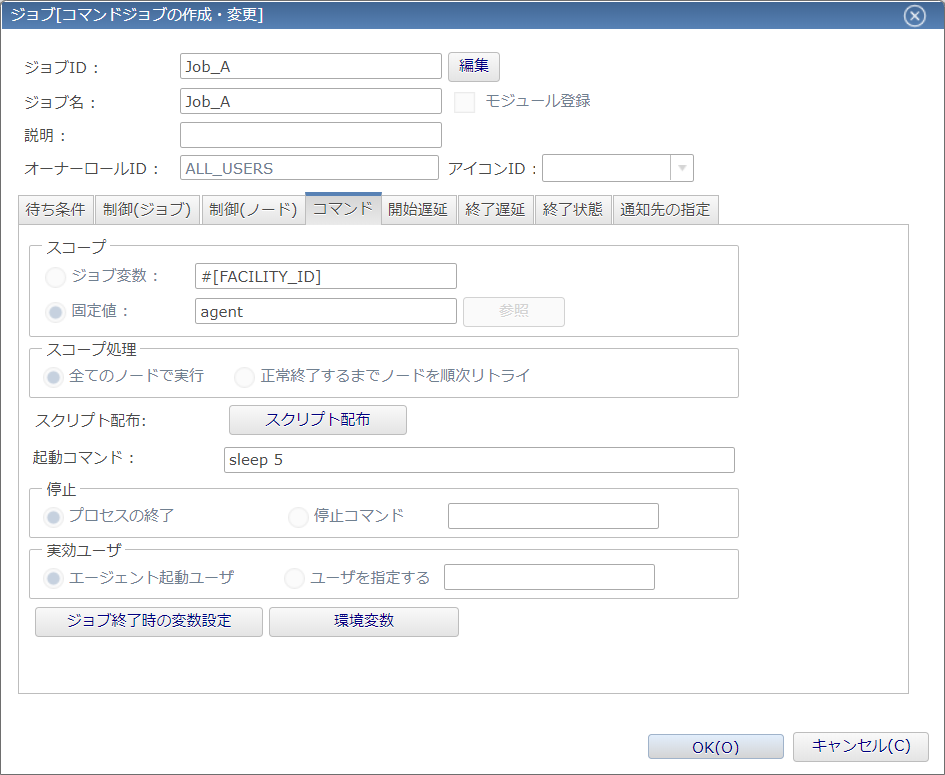Select the ユーザを指定する radio button

(x=294, y=579)
